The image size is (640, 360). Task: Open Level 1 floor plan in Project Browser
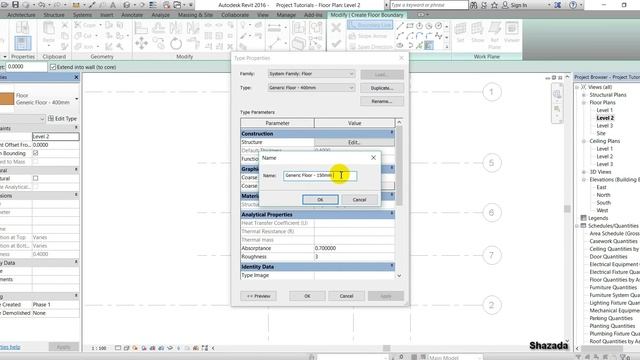(604, 110)
